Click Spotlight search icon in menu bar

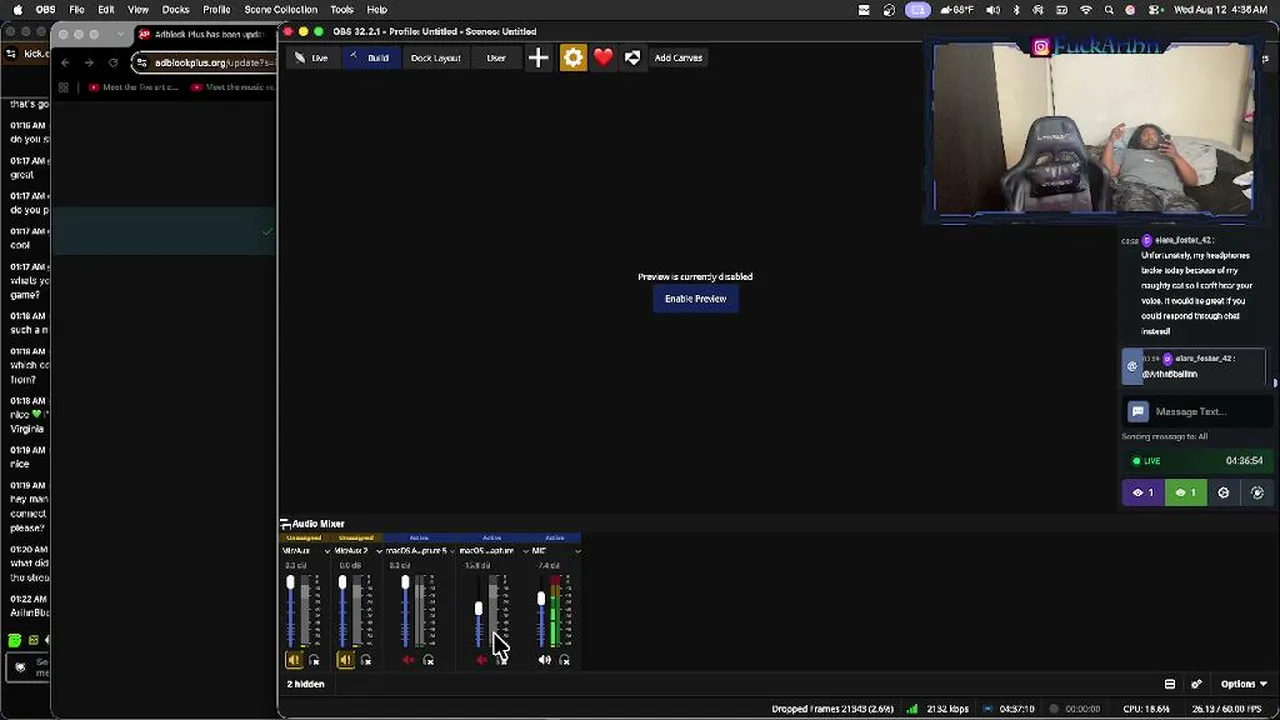pos(1108,10)
